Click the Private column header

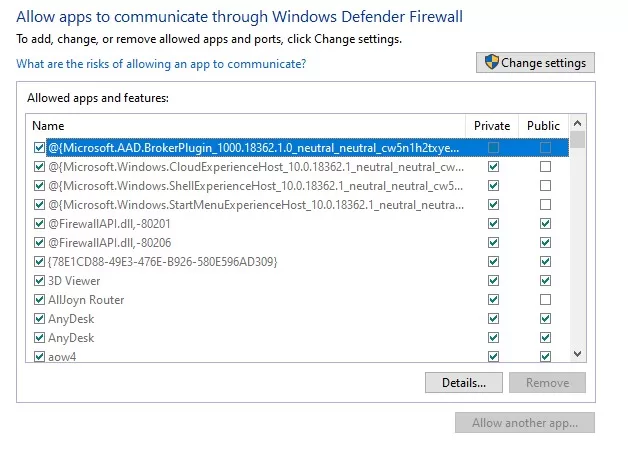point(492,126)
